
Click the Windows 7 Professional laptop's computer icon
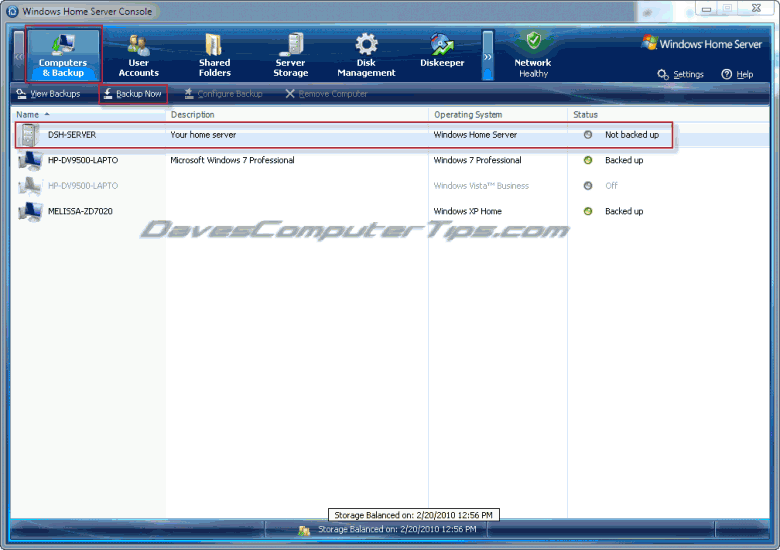pos(30,161)
